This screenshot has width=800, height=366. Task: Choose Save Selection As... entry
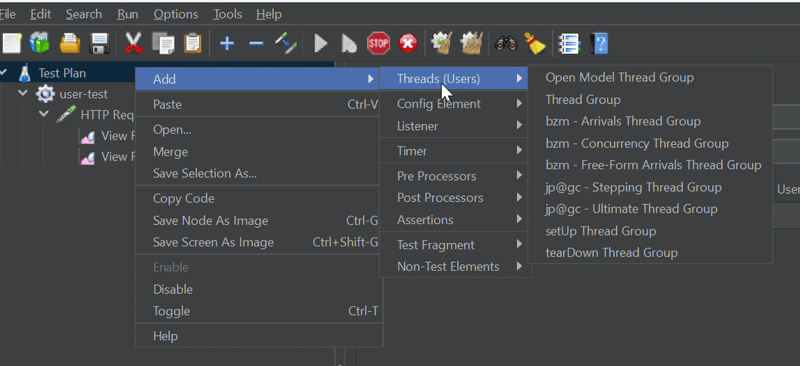tap(258, 174)
